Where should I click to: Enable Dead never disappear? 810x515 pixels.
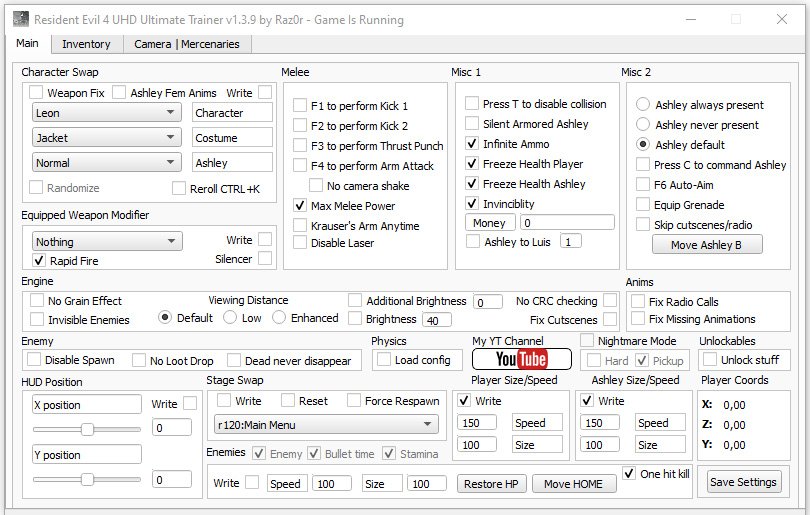(234, 360)
